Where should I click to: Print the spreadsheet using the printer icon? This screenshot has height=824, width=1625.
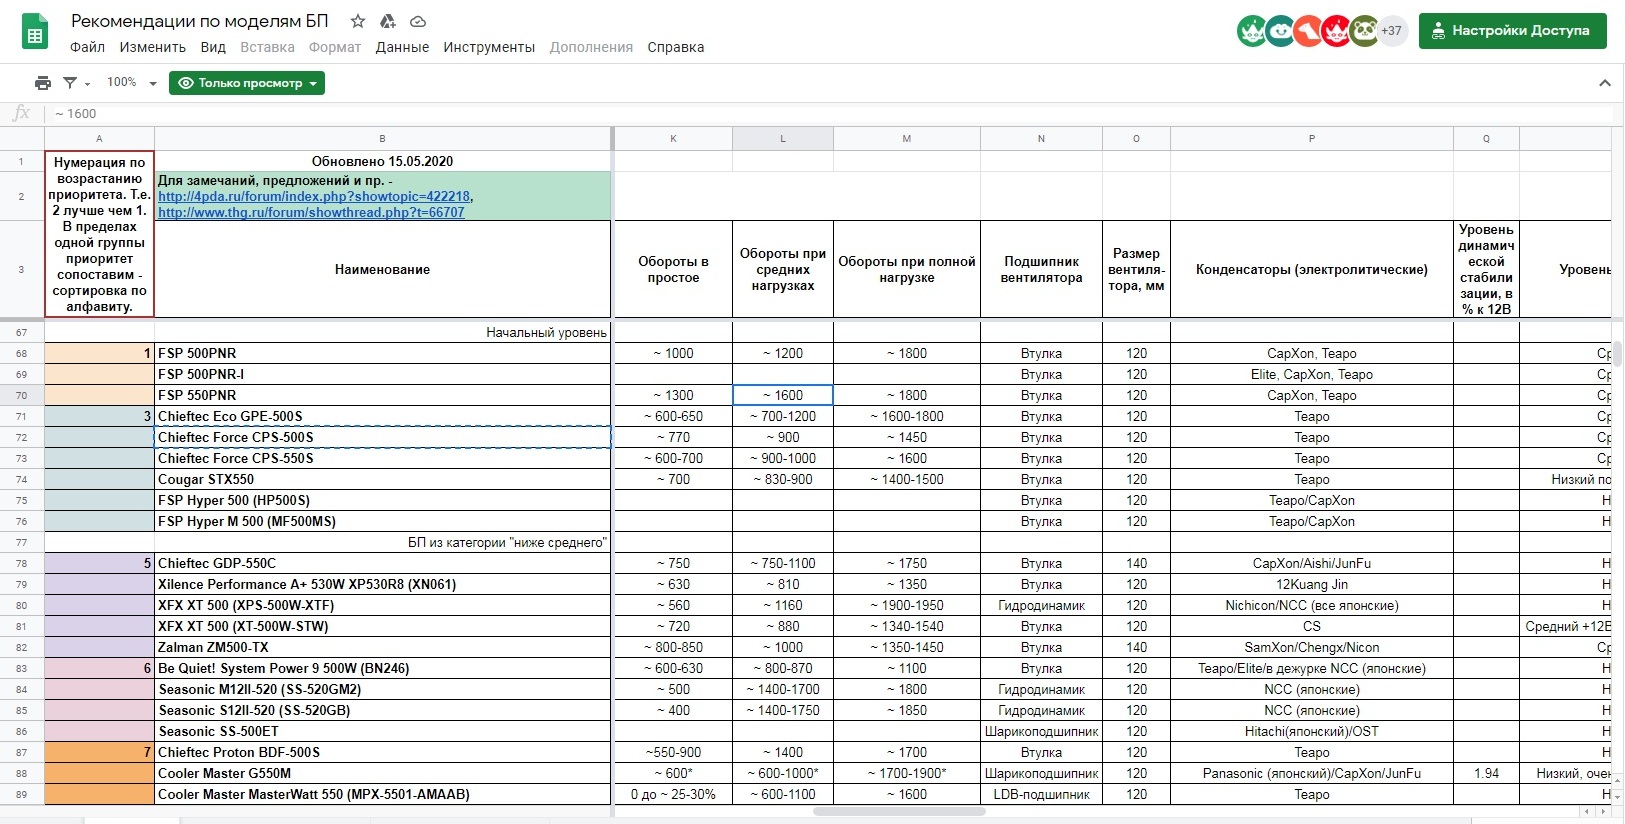click(42, 83)
